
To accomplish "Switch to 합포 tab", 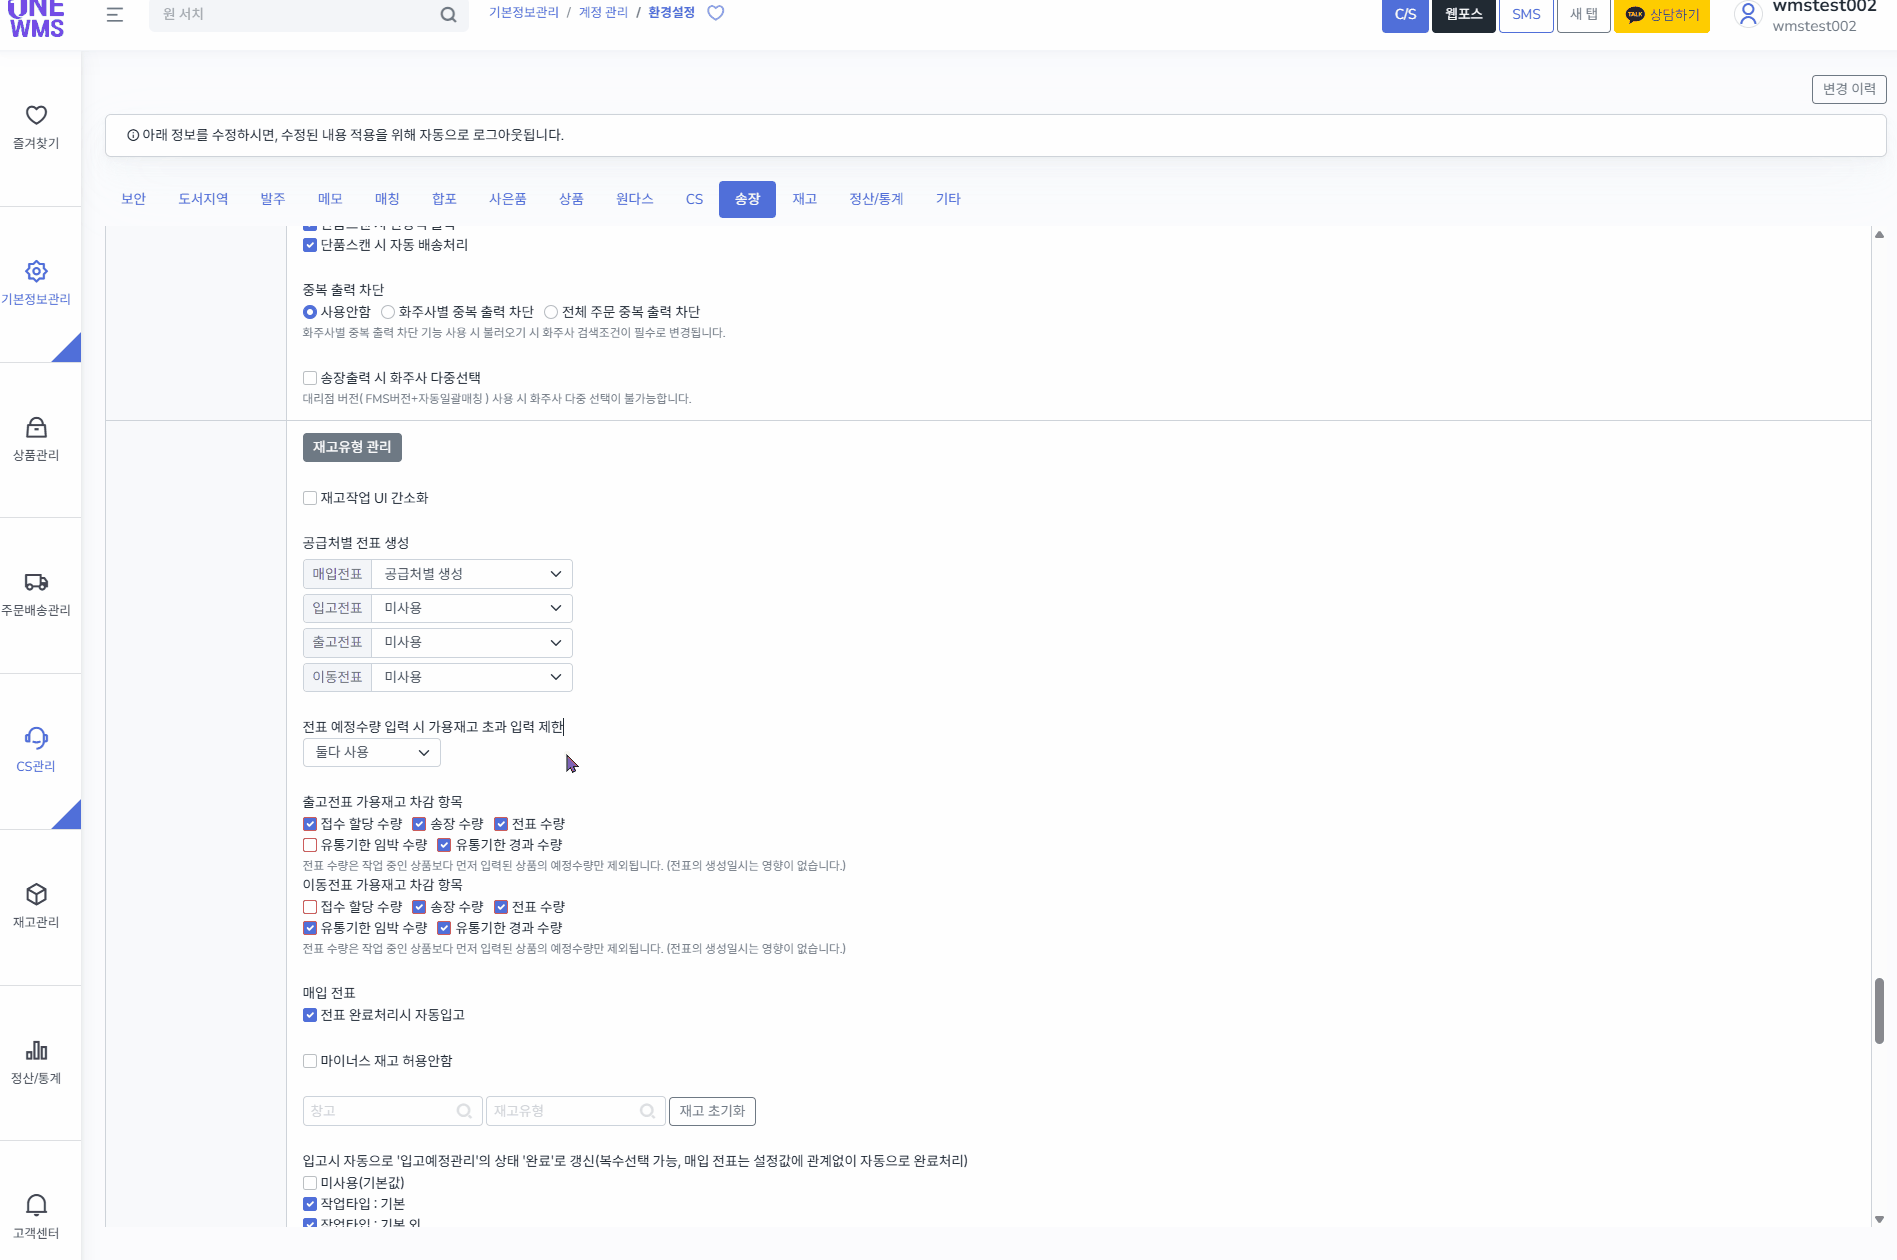I will coord(444,199).
